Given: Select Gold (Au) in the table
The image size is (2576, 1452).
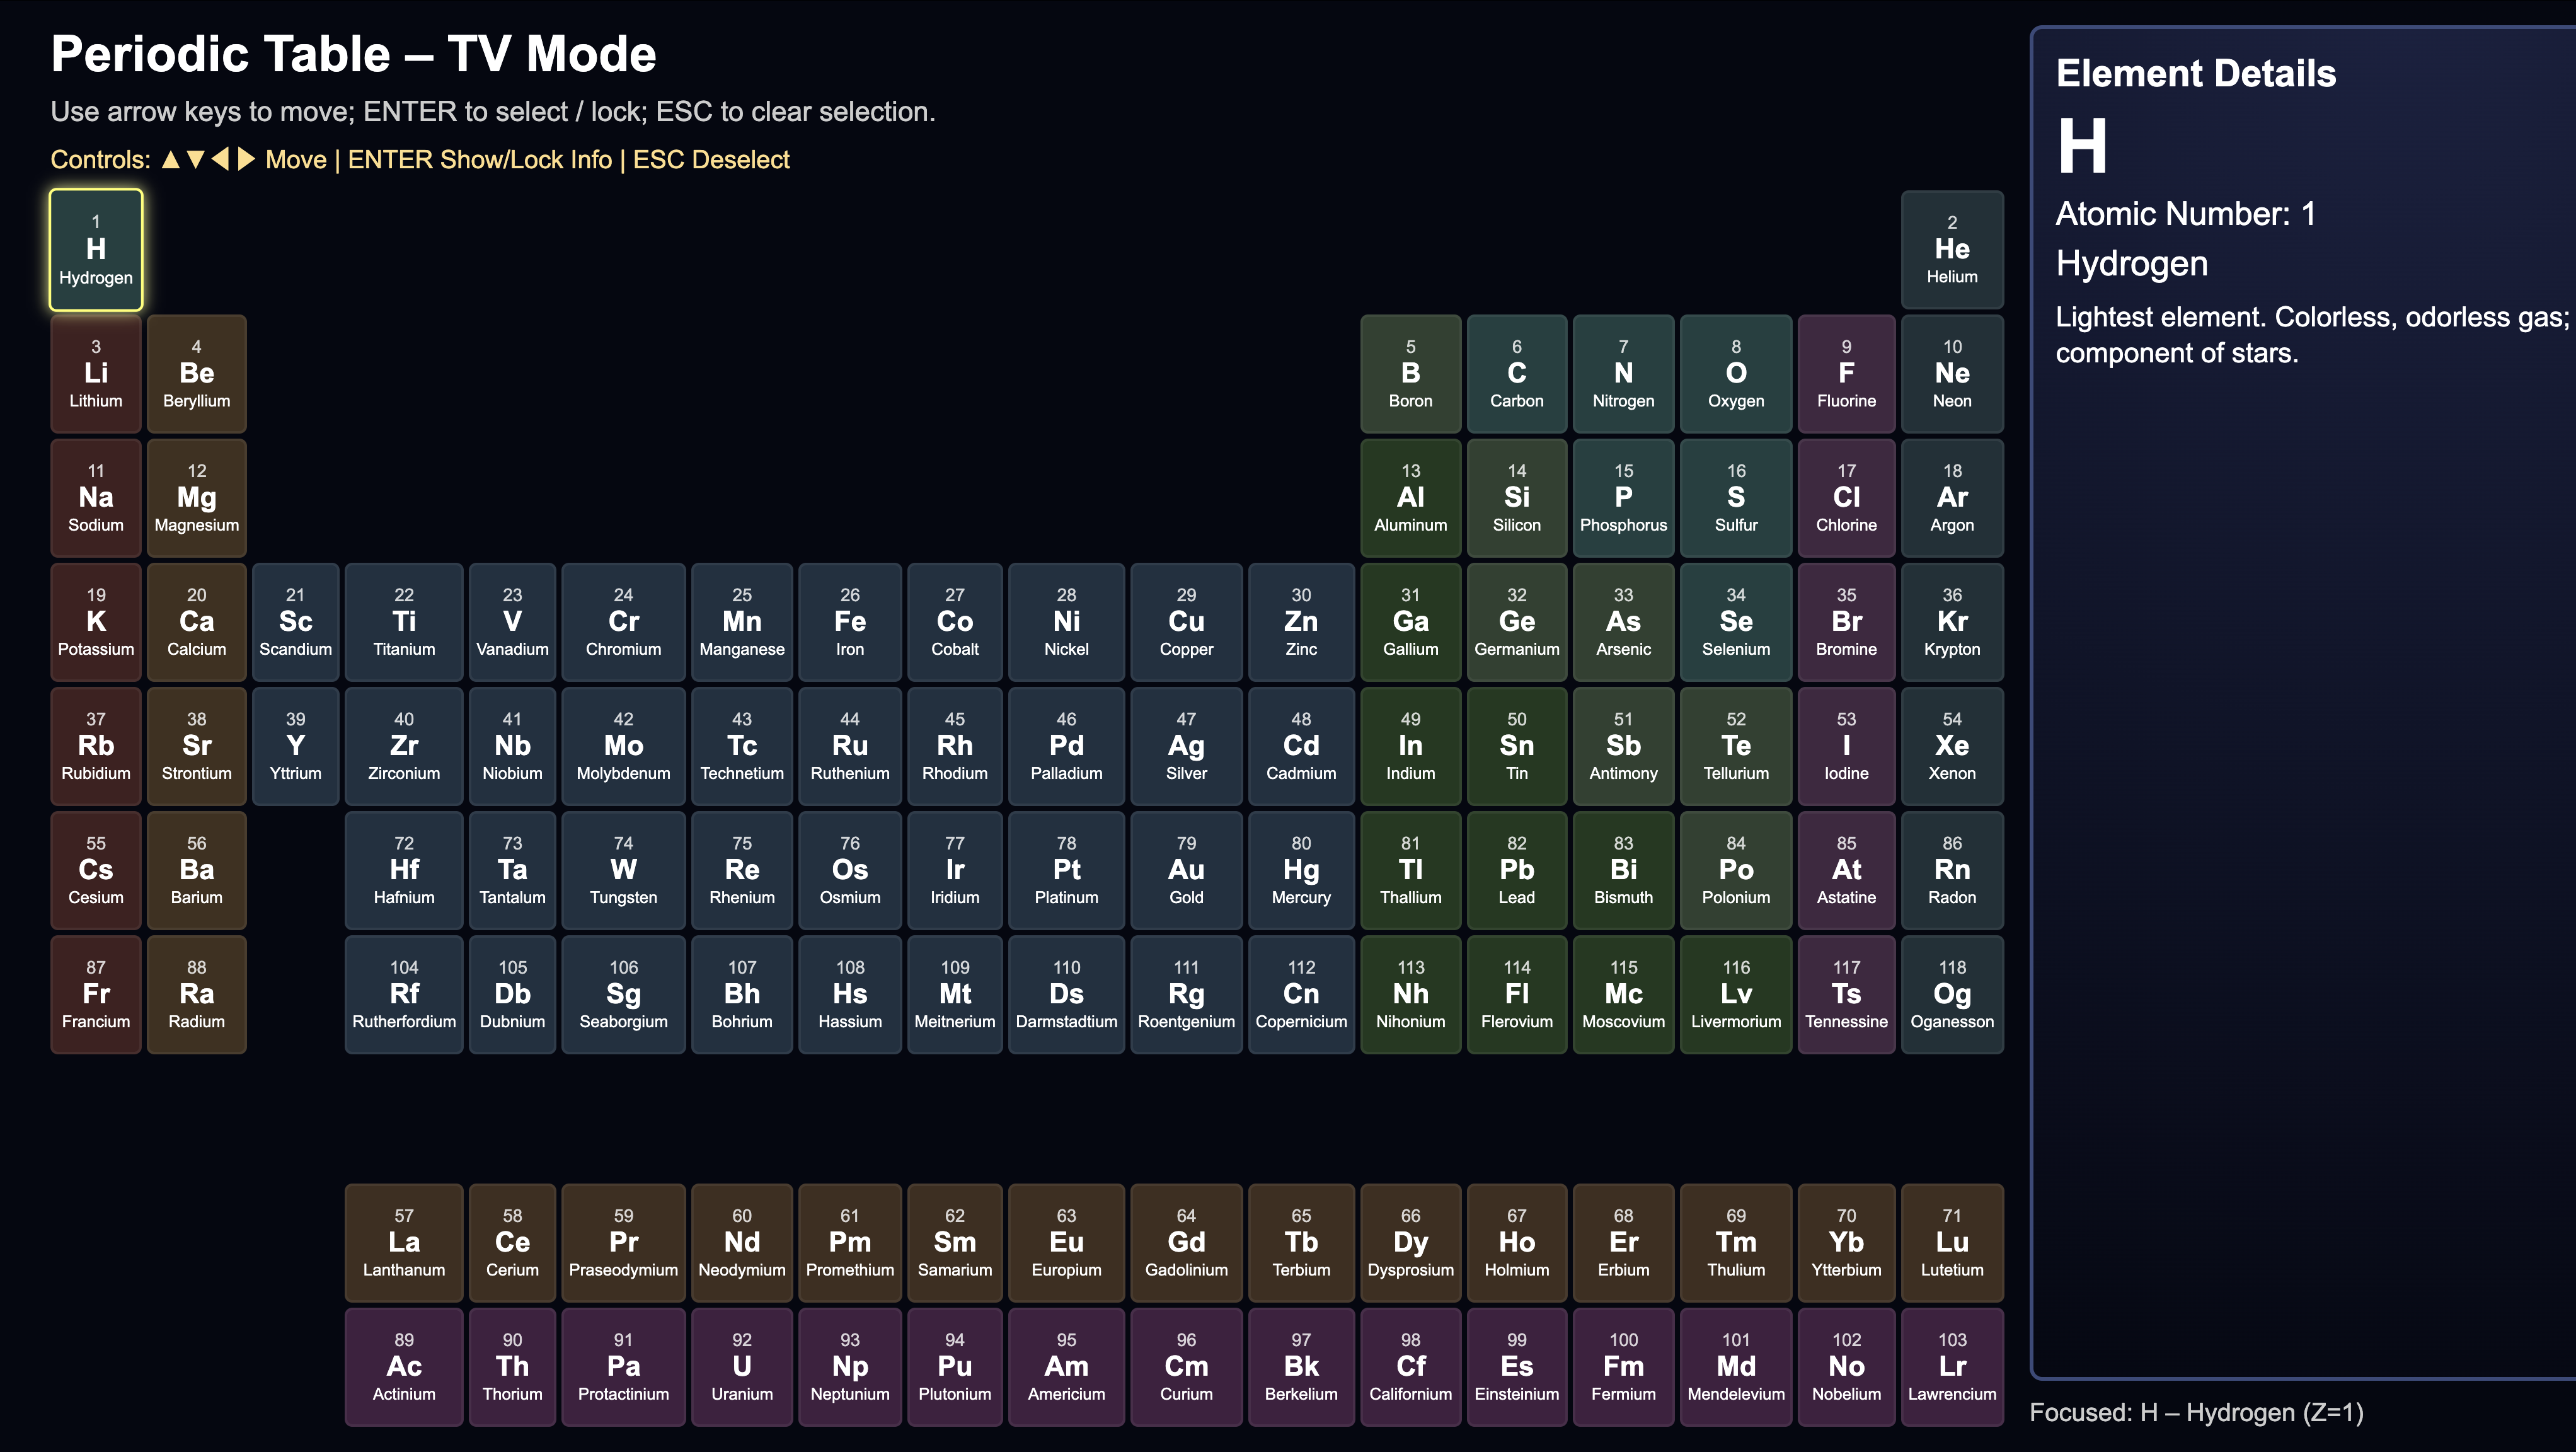Looking at the screenshot, I should tap(1186, 870).
